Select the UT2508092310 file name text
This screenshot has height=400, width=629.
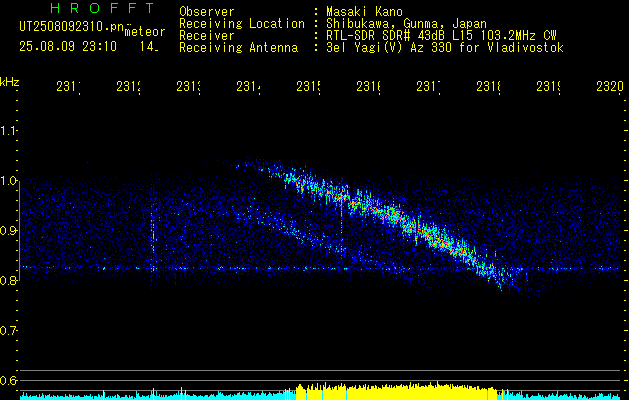pyautogui.click(x=71, y=27)
